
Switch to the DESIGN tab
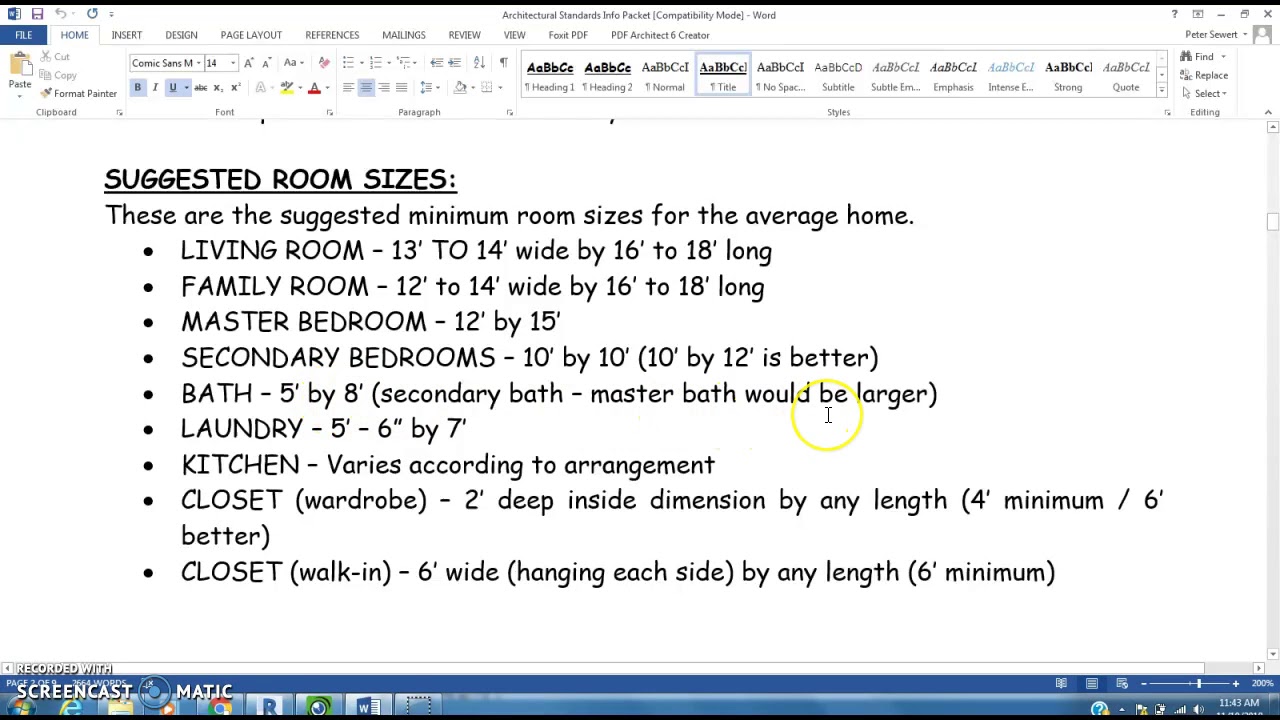[181, 35]
